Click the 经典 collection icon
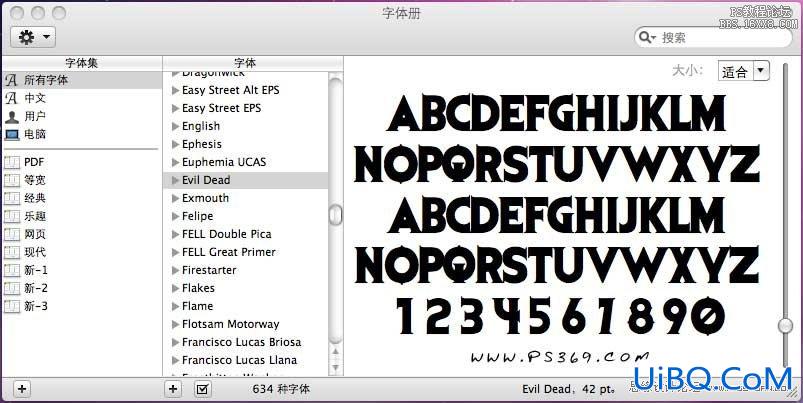Viewport: 803px width, 403px height. pos(11,198)
